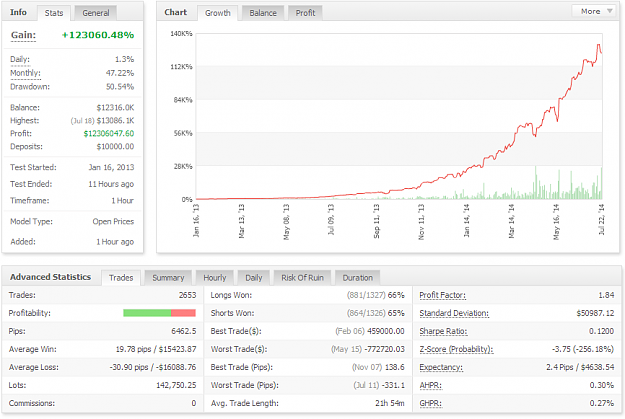Click the Standard Deviation link
Viewport: 625px width, 419px height.
click(454, 313)
